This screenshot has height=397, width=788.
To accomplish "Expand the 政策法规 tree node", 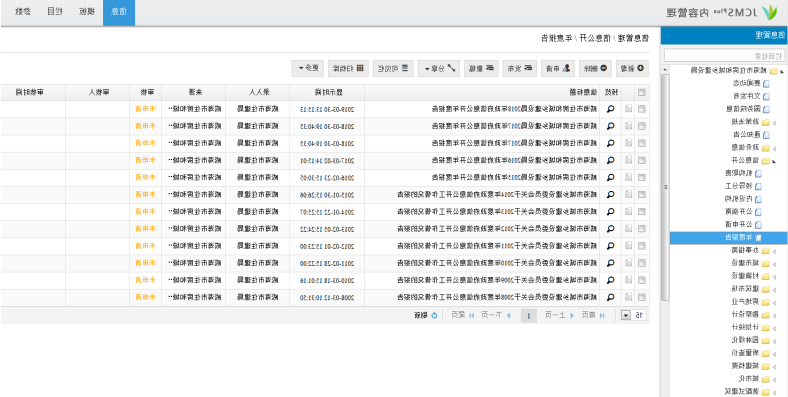I will coord(774,122).
